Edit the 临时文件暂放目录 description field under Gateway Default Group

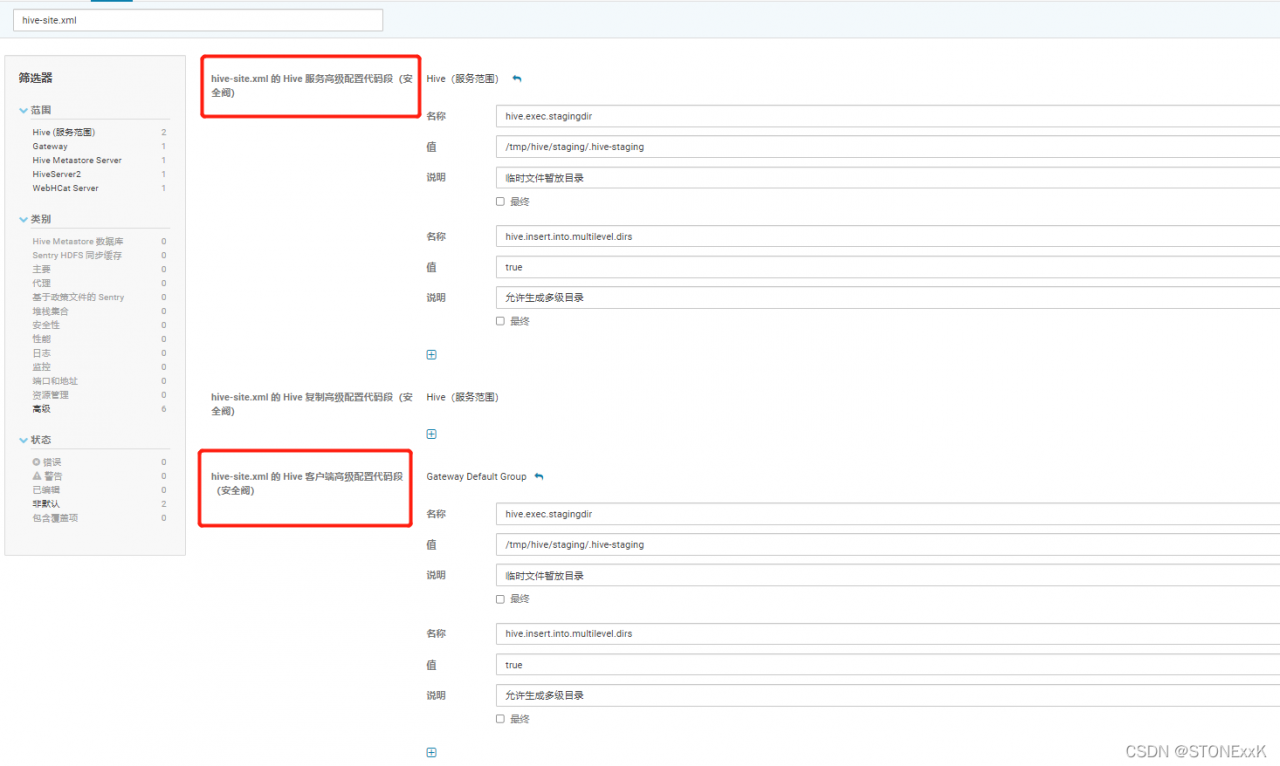coord(888,576)
